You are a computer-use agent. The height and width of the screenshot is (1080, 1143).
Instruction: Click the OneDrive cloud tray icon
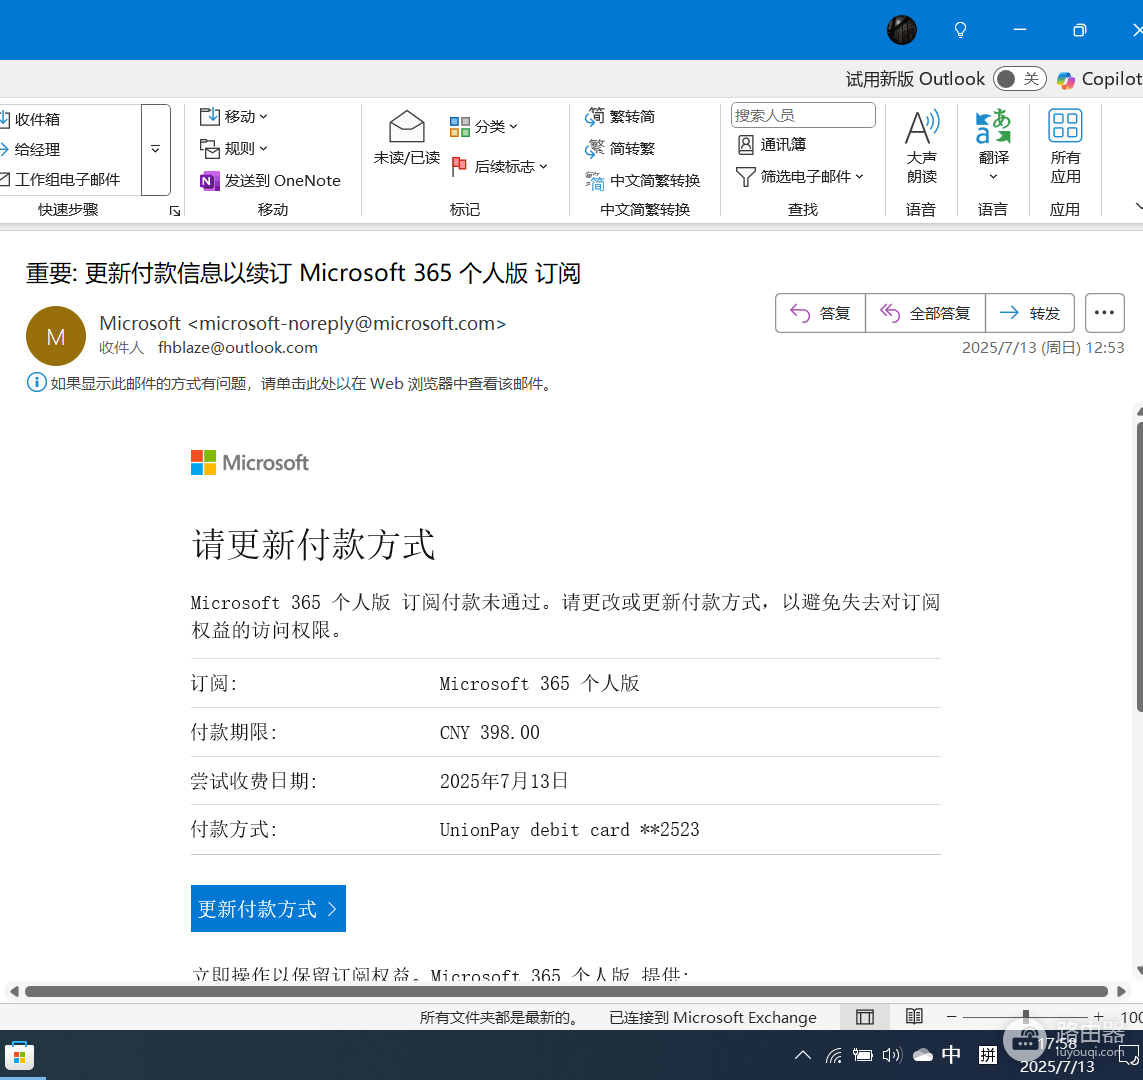pos(922,1055)
